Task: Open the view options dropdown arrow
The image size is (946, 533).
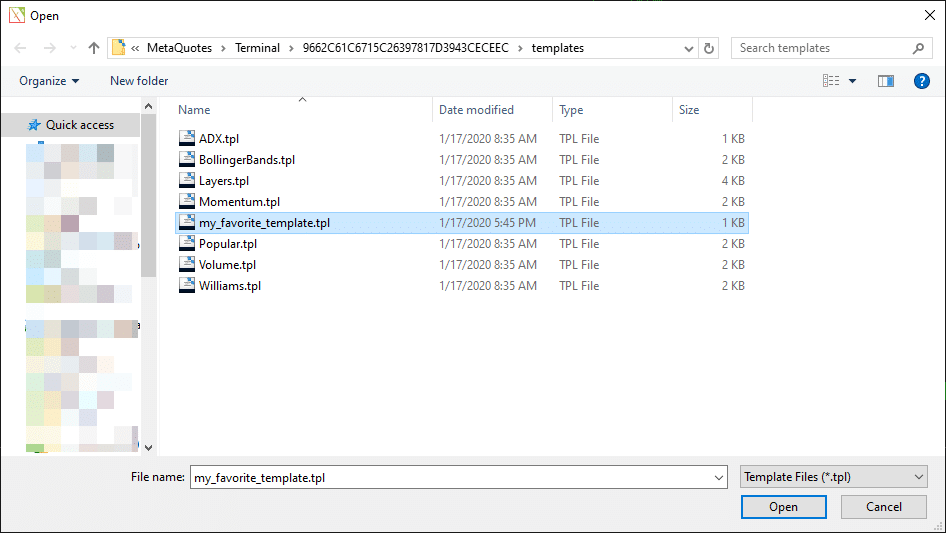Action: coord(853,81)
